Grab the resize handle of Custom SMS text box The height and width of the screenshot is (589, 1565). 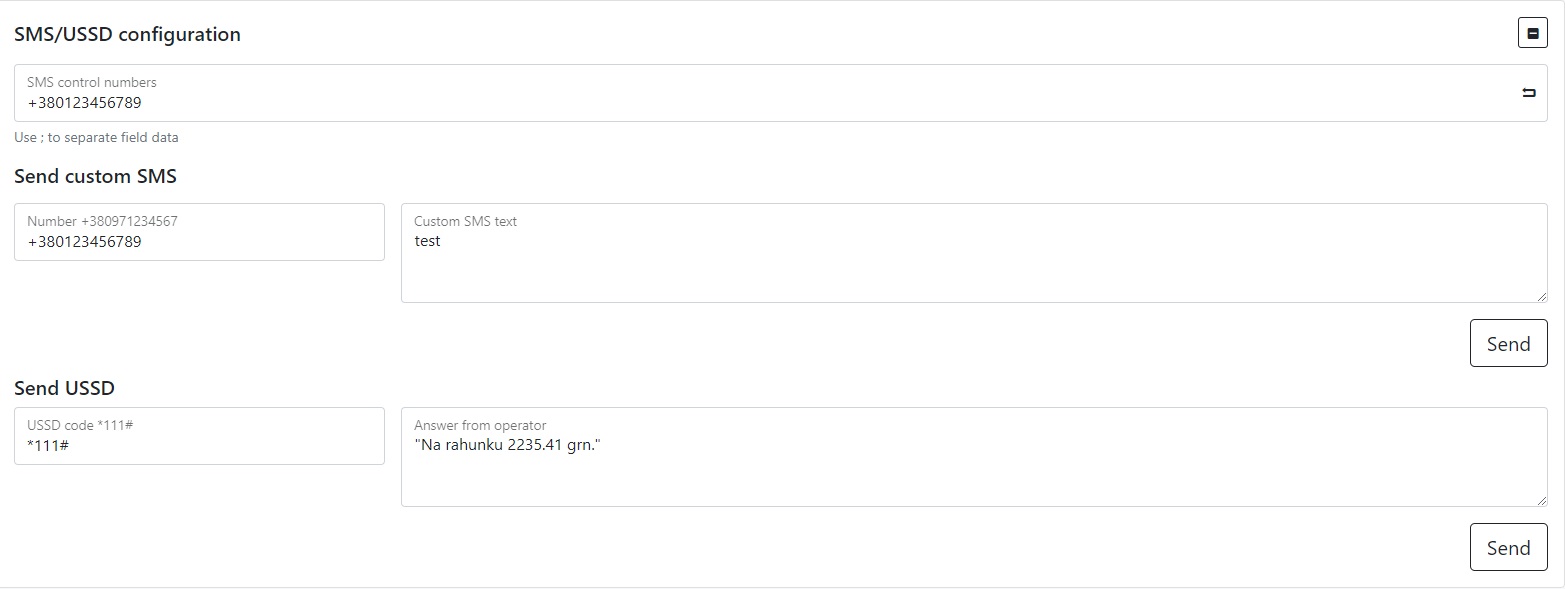(1542, 297)
